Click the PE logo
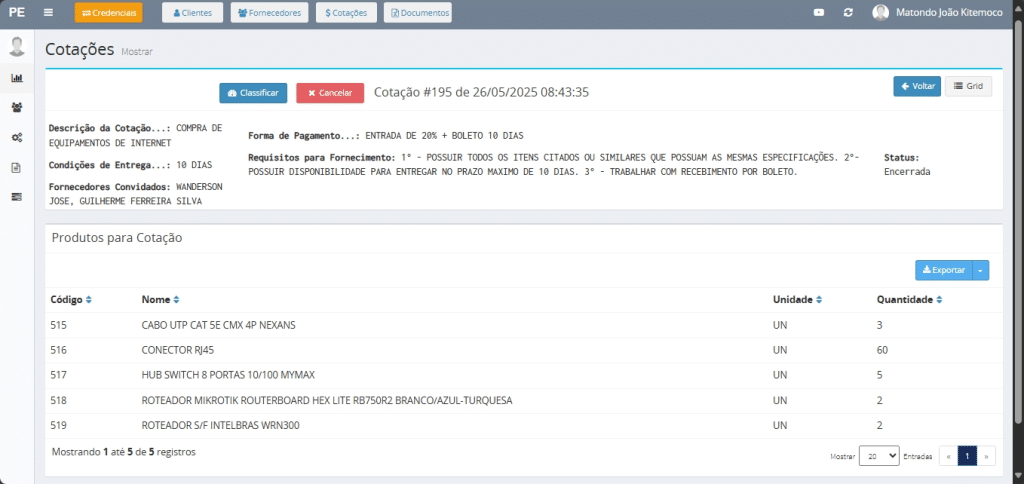This screenshot has height=484, width=1024. 17,12
